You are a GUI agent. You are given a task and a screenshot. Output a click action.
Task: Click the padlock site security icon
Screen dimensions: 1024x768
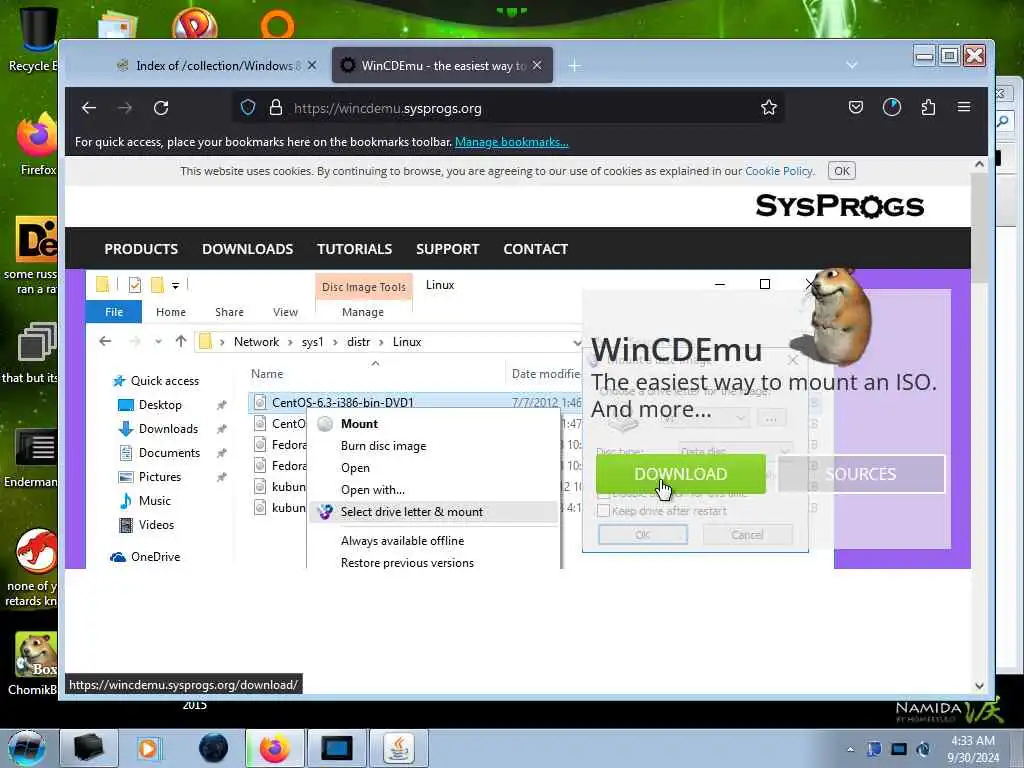[x=276, y=108]
